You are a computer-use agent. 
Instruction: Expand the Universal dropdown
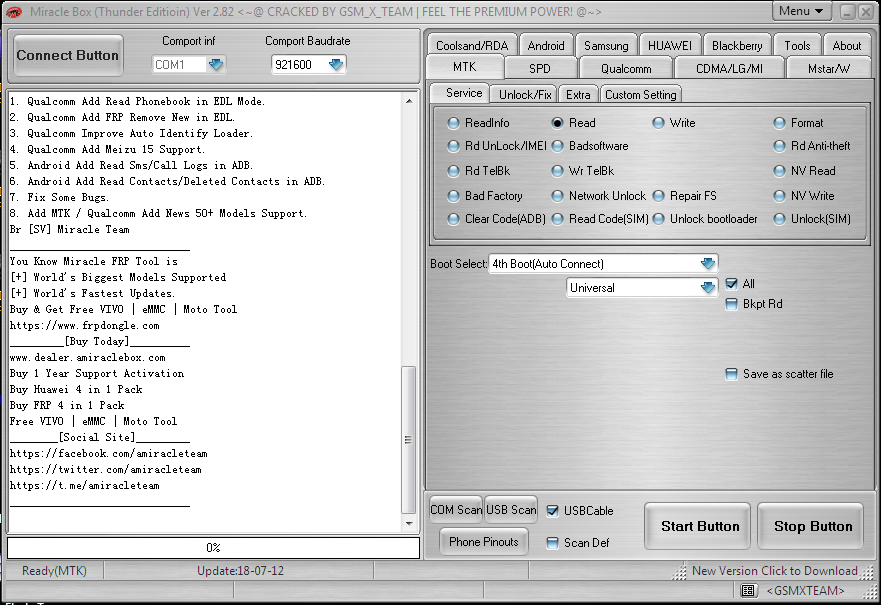(708, 288)
